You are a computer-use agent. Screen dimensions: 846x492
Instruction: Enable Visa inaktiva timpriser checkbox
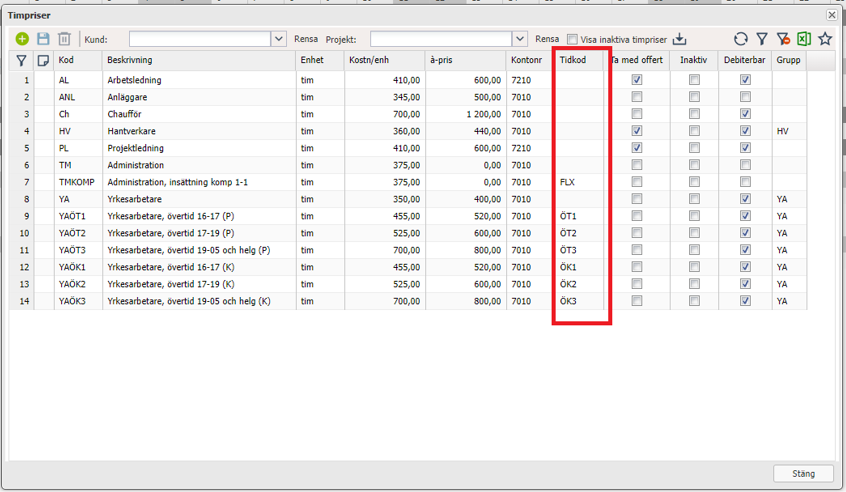[x=572, y=39]
